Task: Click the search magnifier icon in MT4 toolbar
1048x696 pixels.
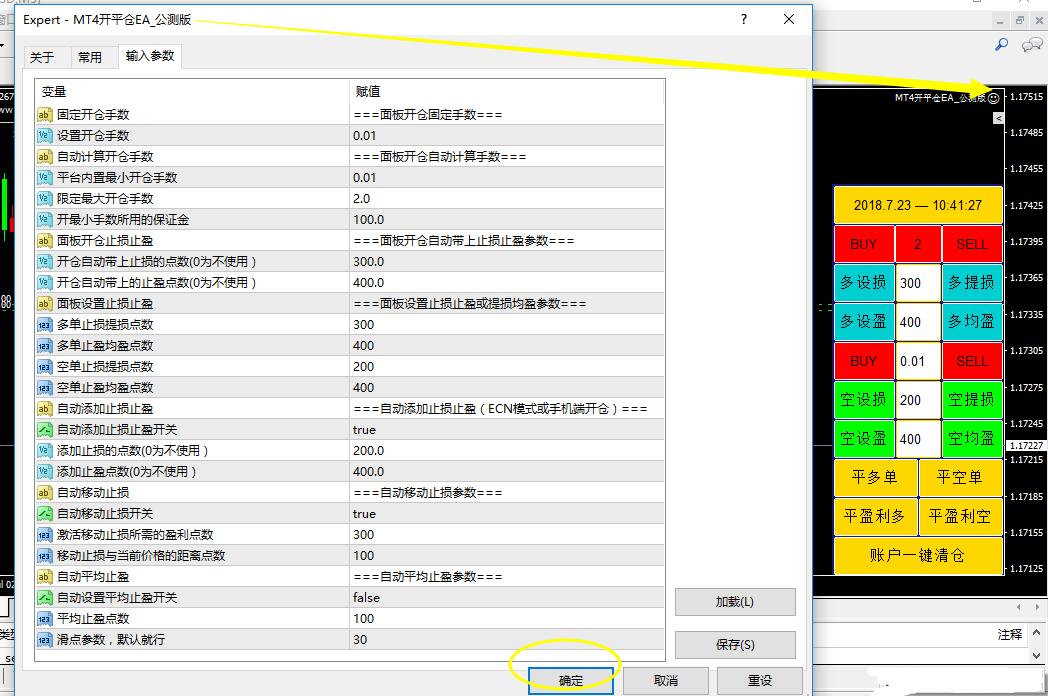Action: point(1001,45)
